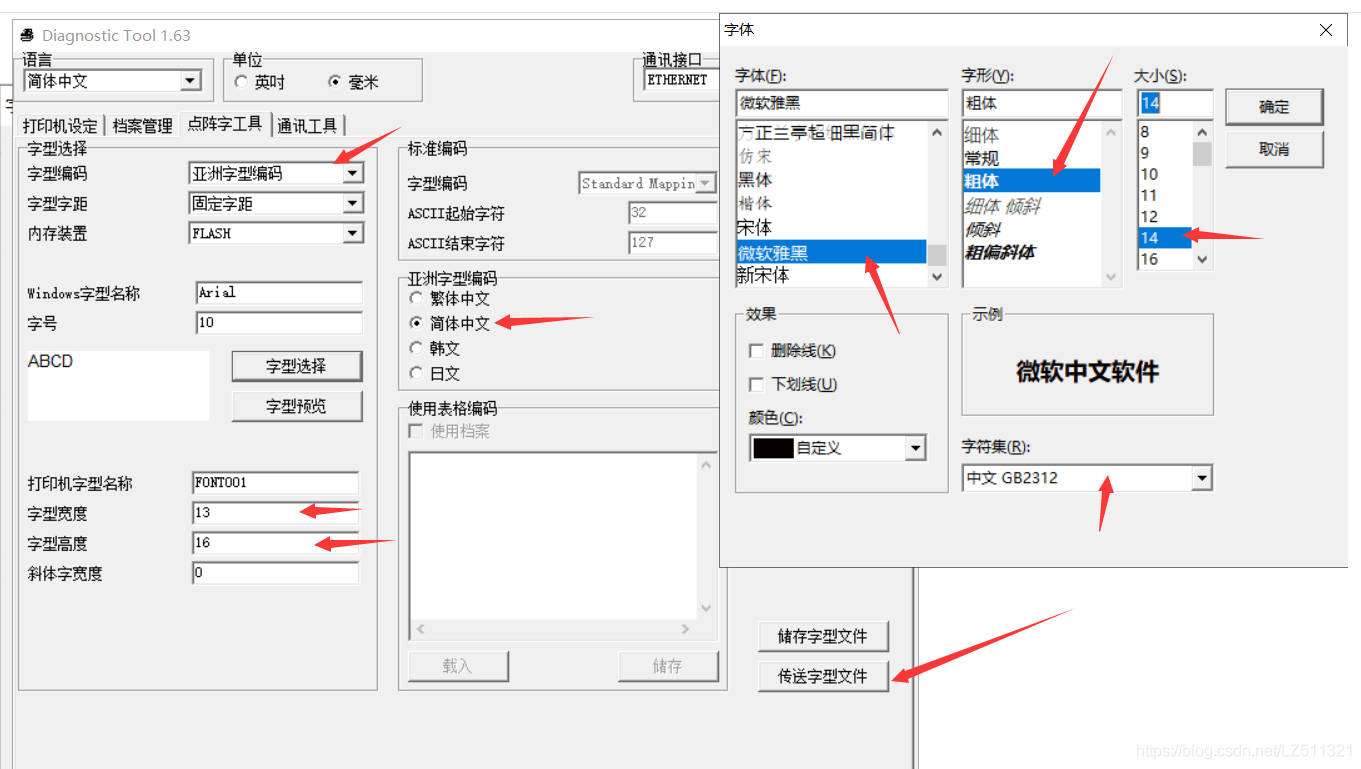Tick the 删除线 strikethrough checkbox
The height and width of the screenshot is (769, 1361).
(x=757, y=351)
